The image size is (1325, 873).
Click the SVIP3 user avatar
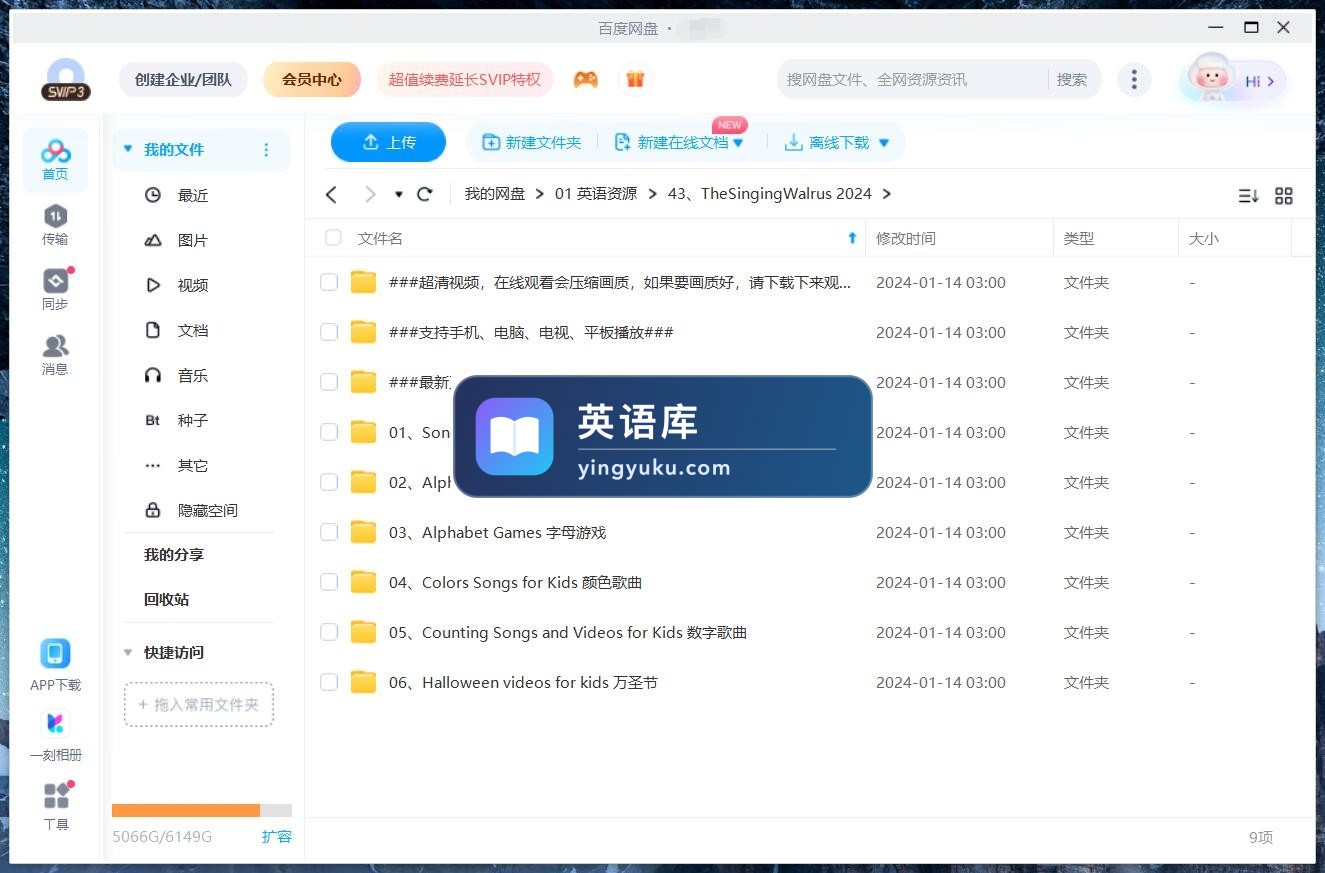66,80
